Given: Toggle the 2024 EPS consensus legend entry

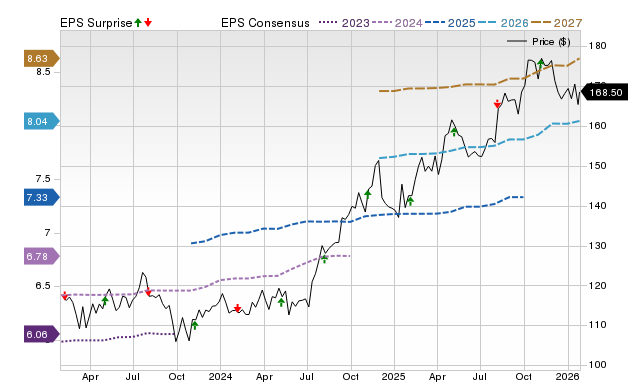Looking at the screenshot, I should tap(397, 23).
